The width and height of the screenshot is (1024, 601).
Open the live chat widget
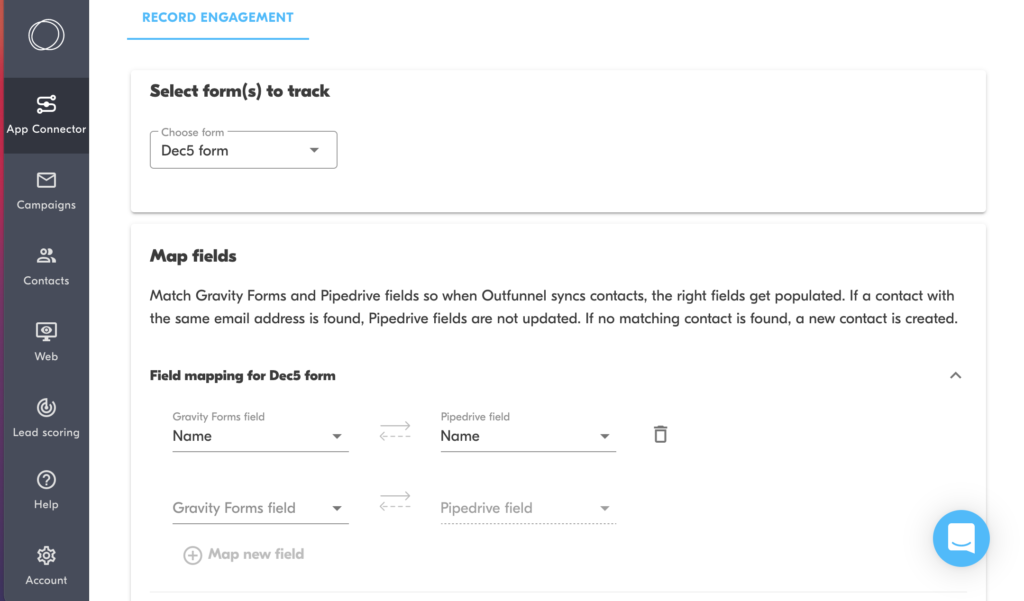pyautogui.click(x=961, y=538)
